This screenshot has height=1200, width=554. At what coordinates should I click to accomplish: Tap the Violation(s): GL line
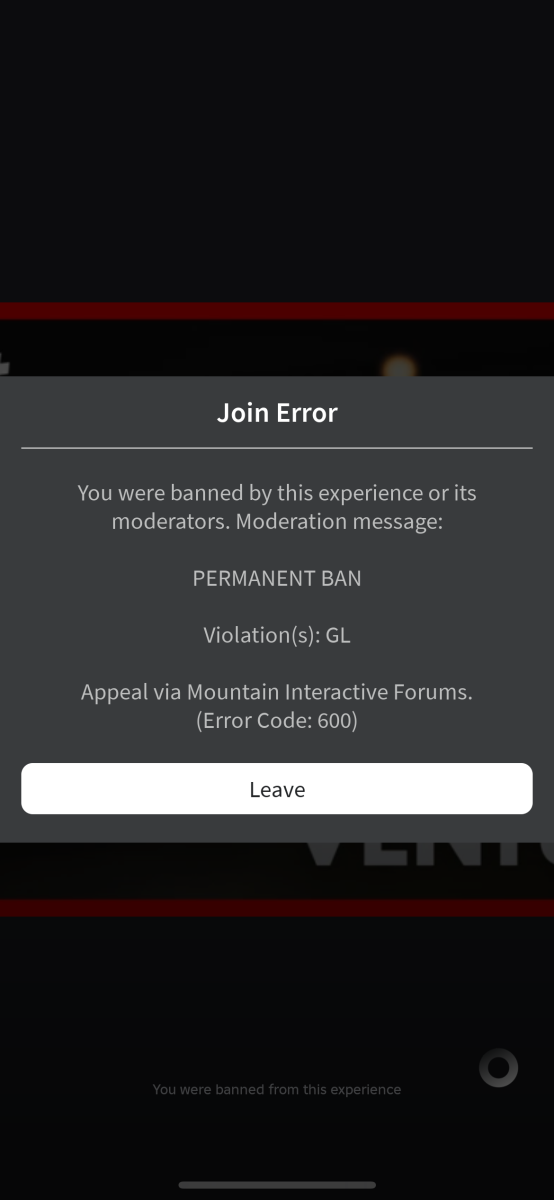[x=277, y=635]
